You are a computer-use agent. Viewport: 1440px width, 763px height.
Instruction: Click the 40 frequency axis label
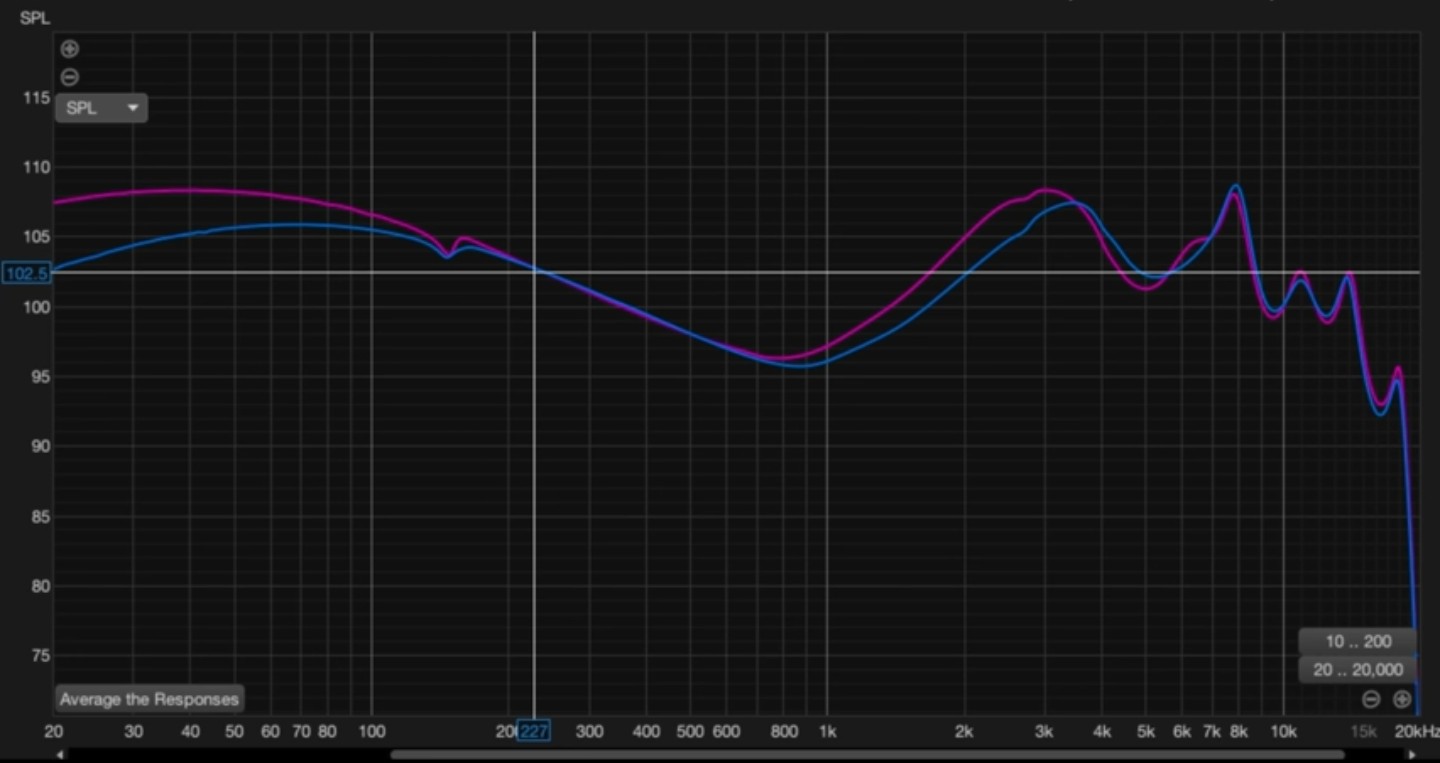point(191,731)
